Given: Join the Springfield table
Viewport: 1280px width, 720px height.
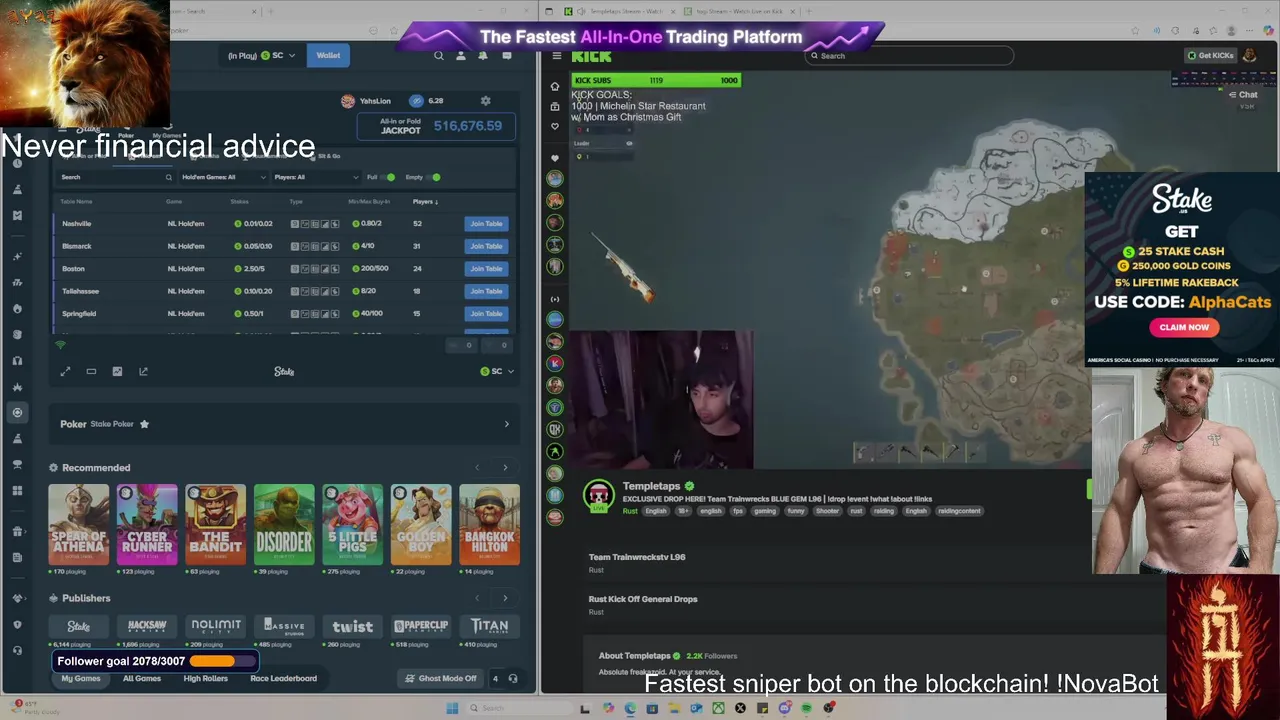Looking at the screenshot, I should (x=486, y=314).
